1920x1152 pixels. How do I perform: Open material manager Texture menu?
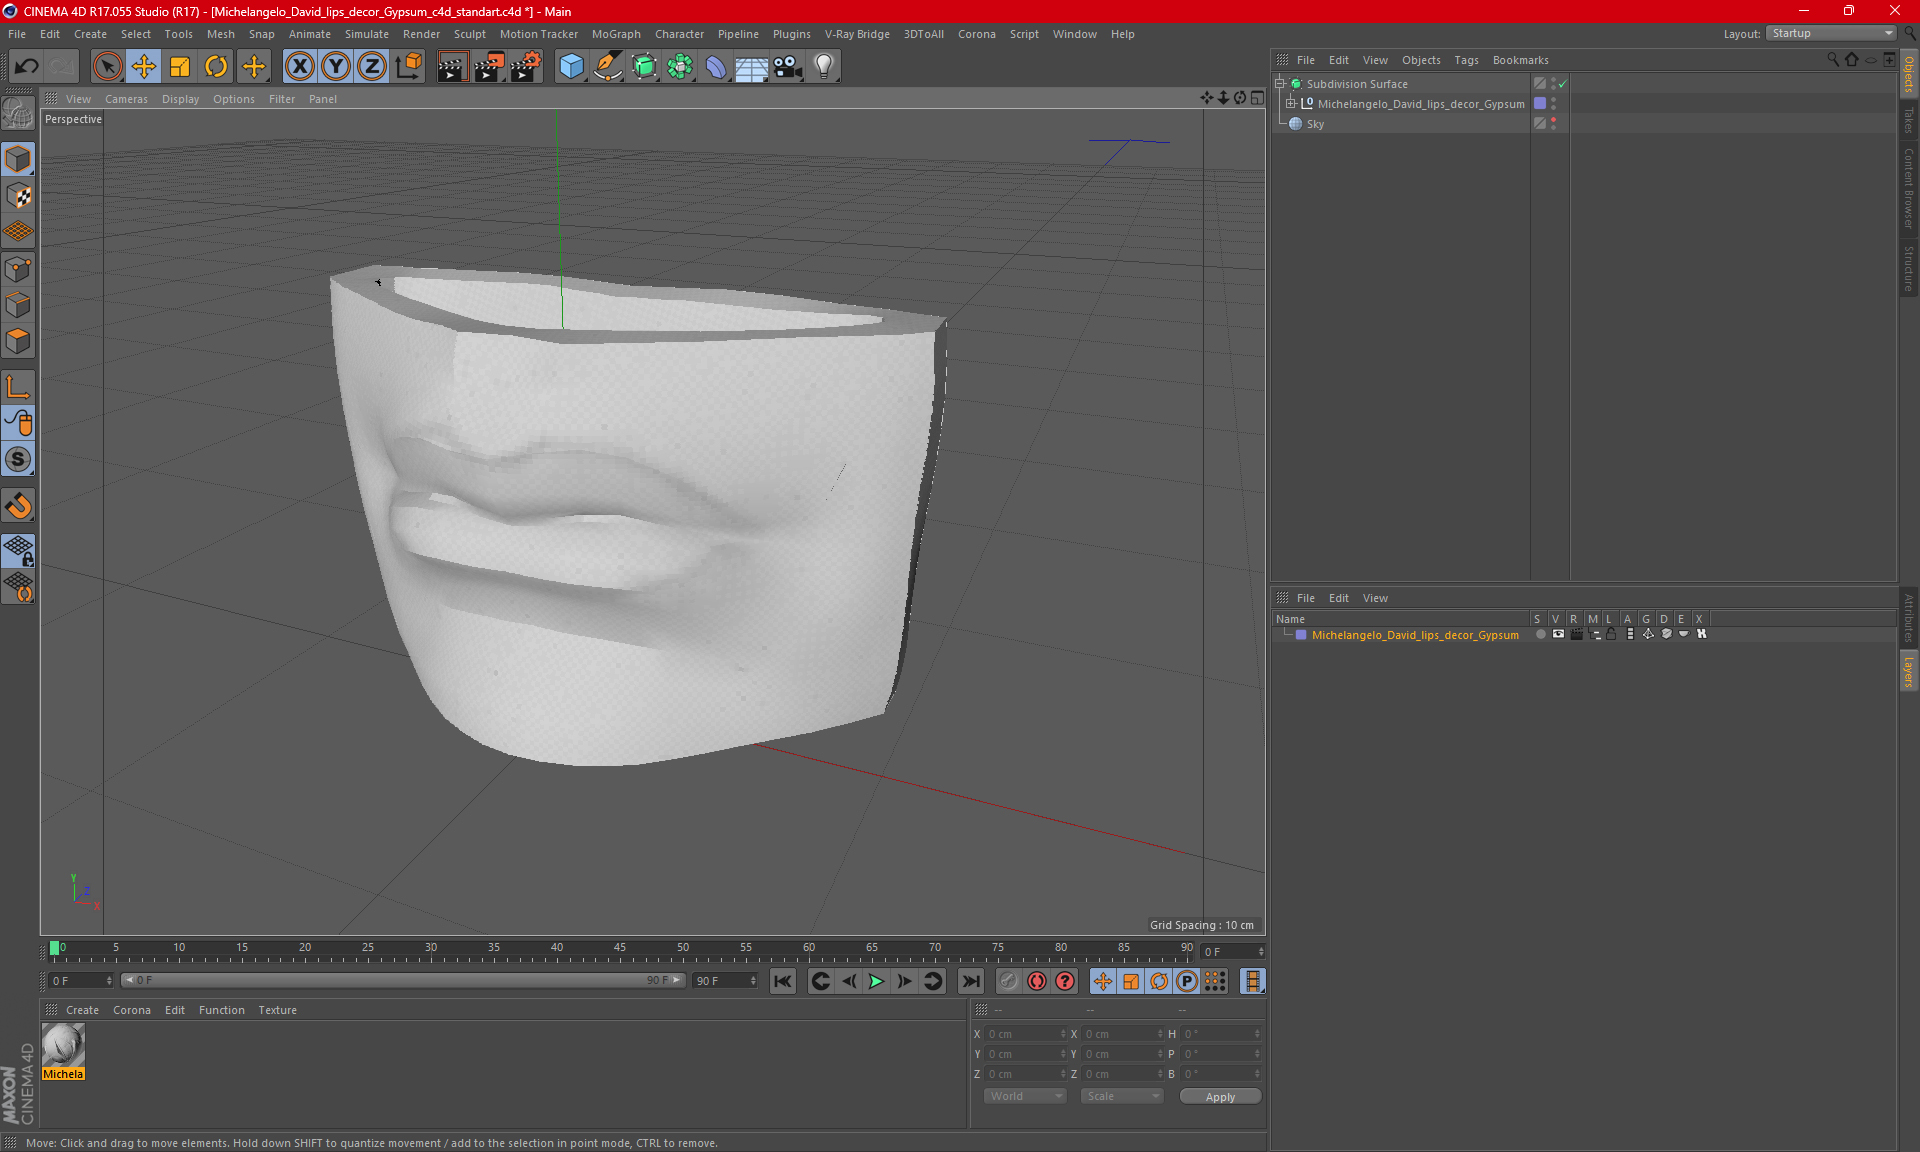(277, 1010)
